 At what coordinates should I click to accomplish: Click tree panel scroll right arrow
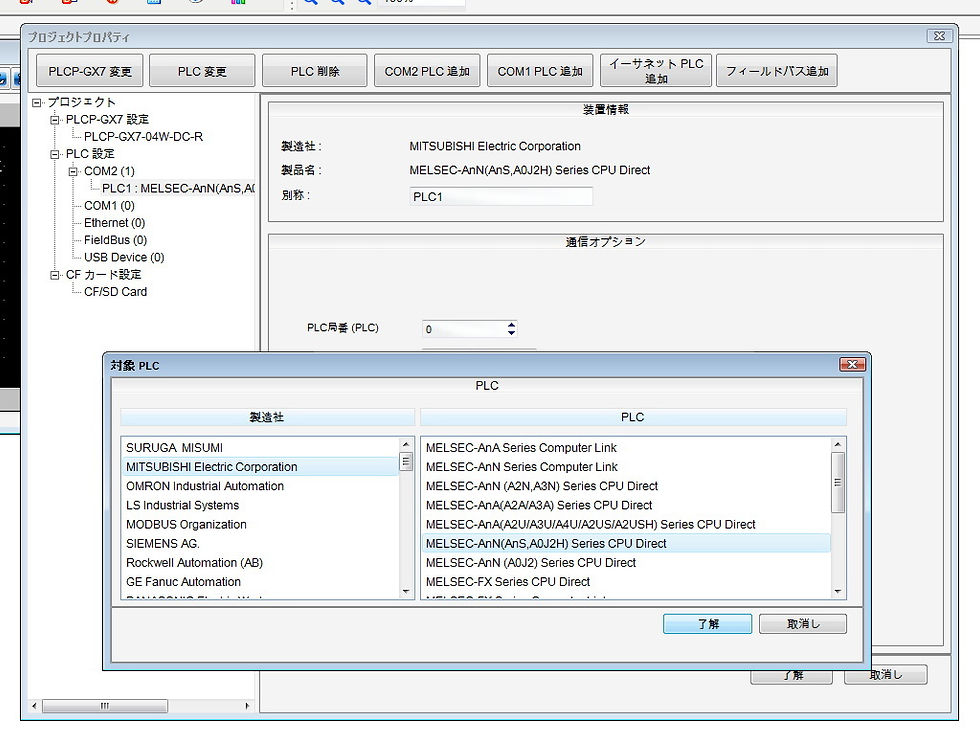[247, 706]
